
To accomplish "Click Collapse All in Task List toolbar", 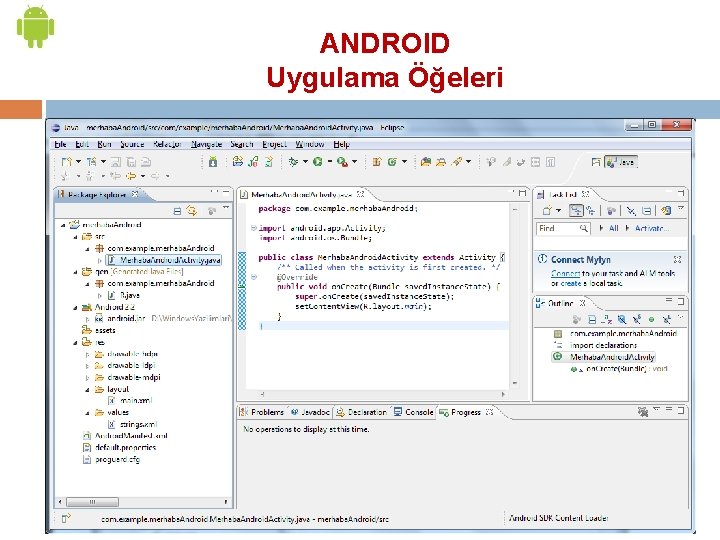I will 647,211.
